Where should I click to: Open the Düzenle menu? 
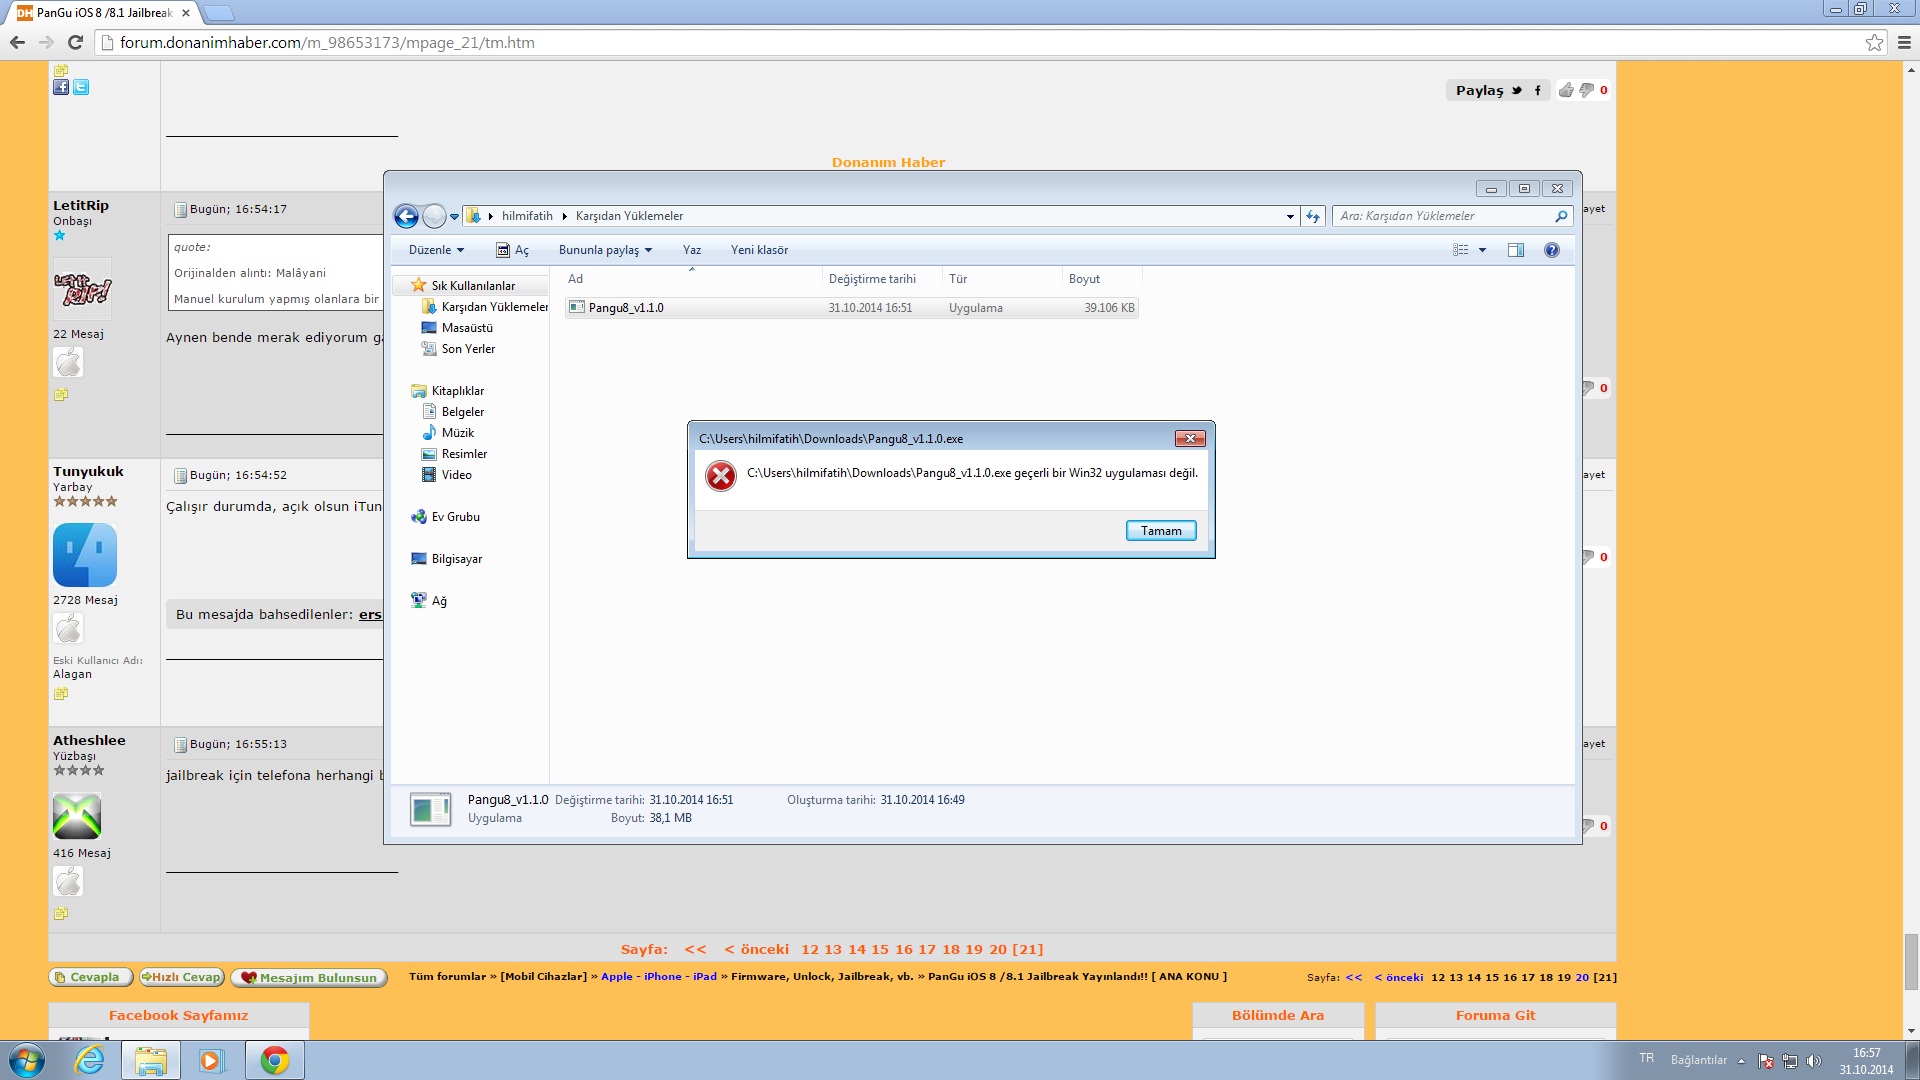(436, 250)
